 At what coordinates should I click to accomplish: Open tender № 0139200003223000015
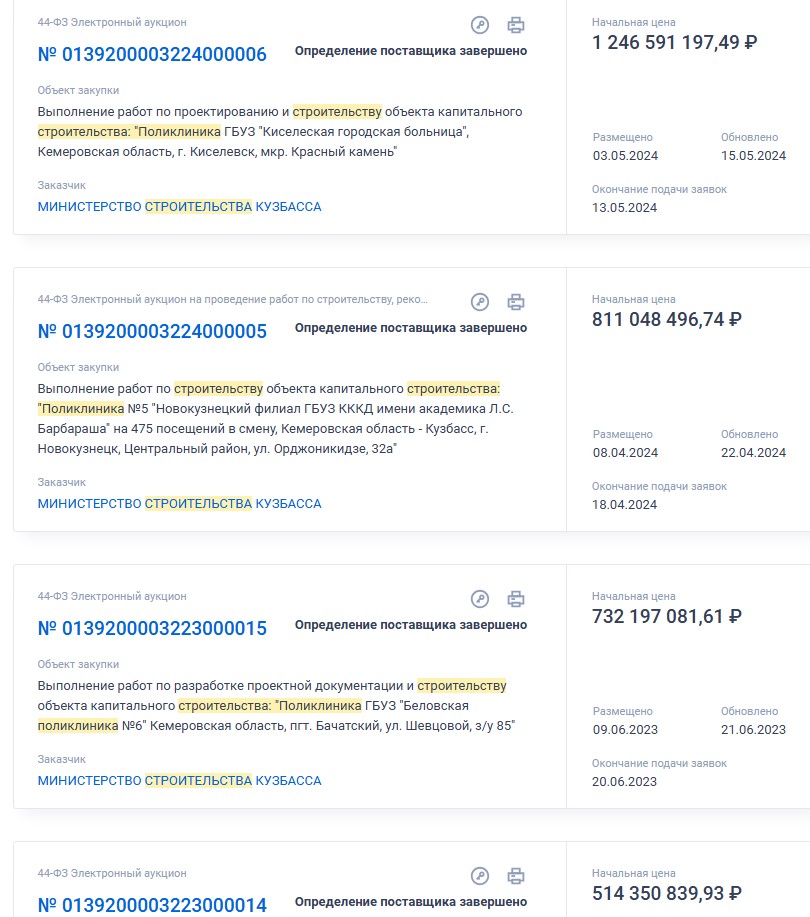152,629
